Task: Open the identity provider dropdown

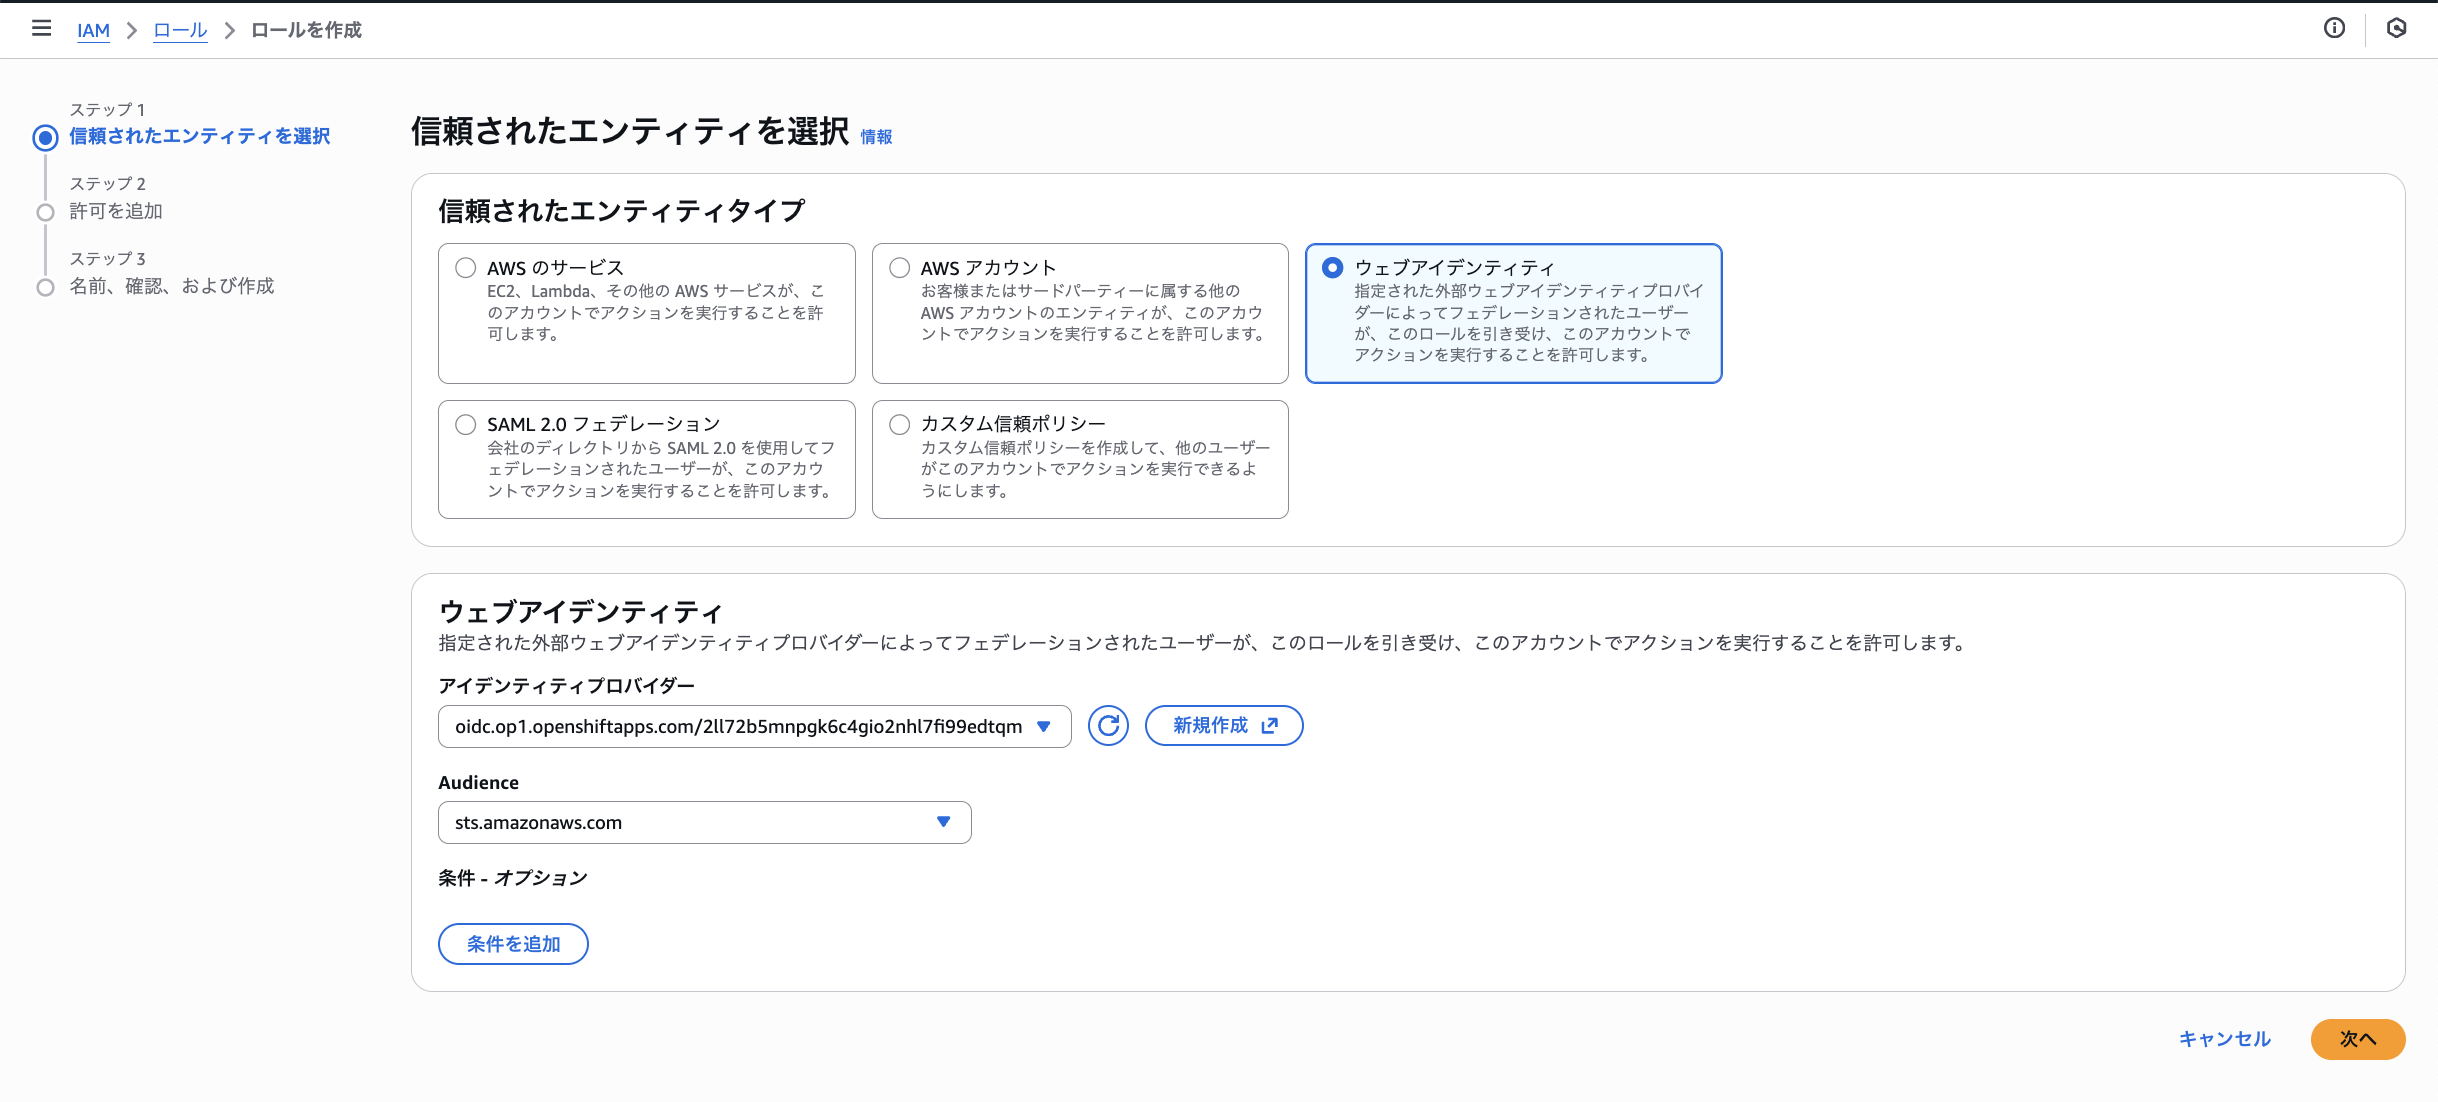Action: click(754, 726)
